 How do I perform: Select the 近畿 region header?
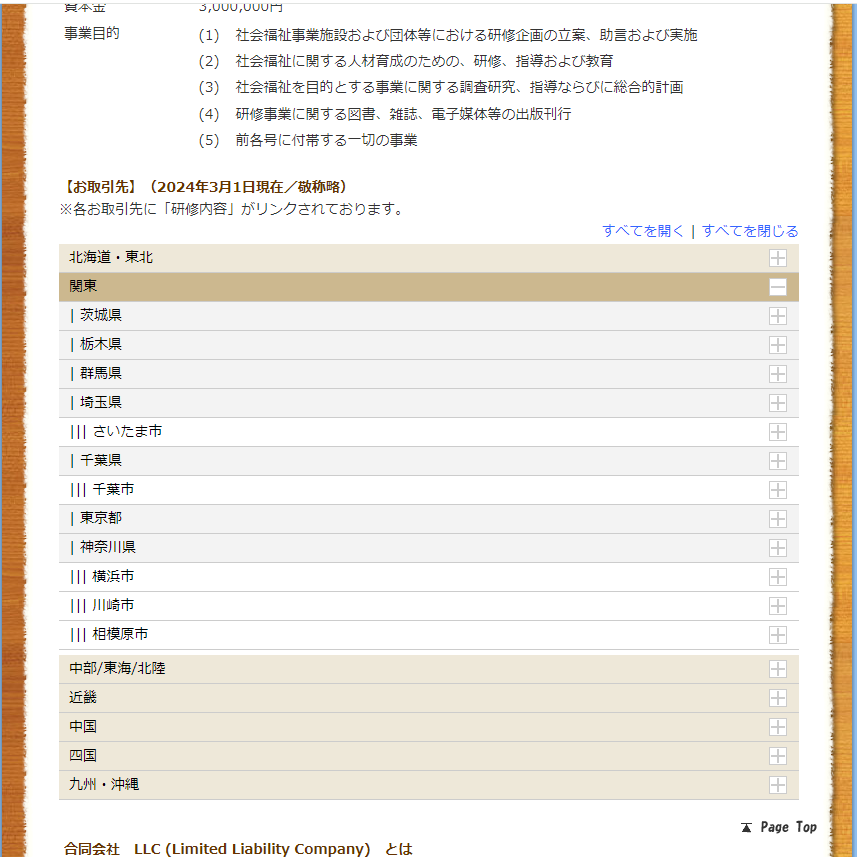(428, 698)
